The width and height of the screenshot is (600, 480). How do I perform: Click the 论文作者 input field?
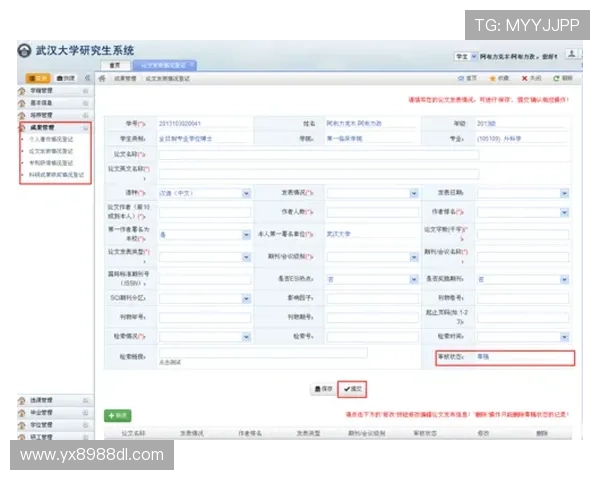click(205, 212)
